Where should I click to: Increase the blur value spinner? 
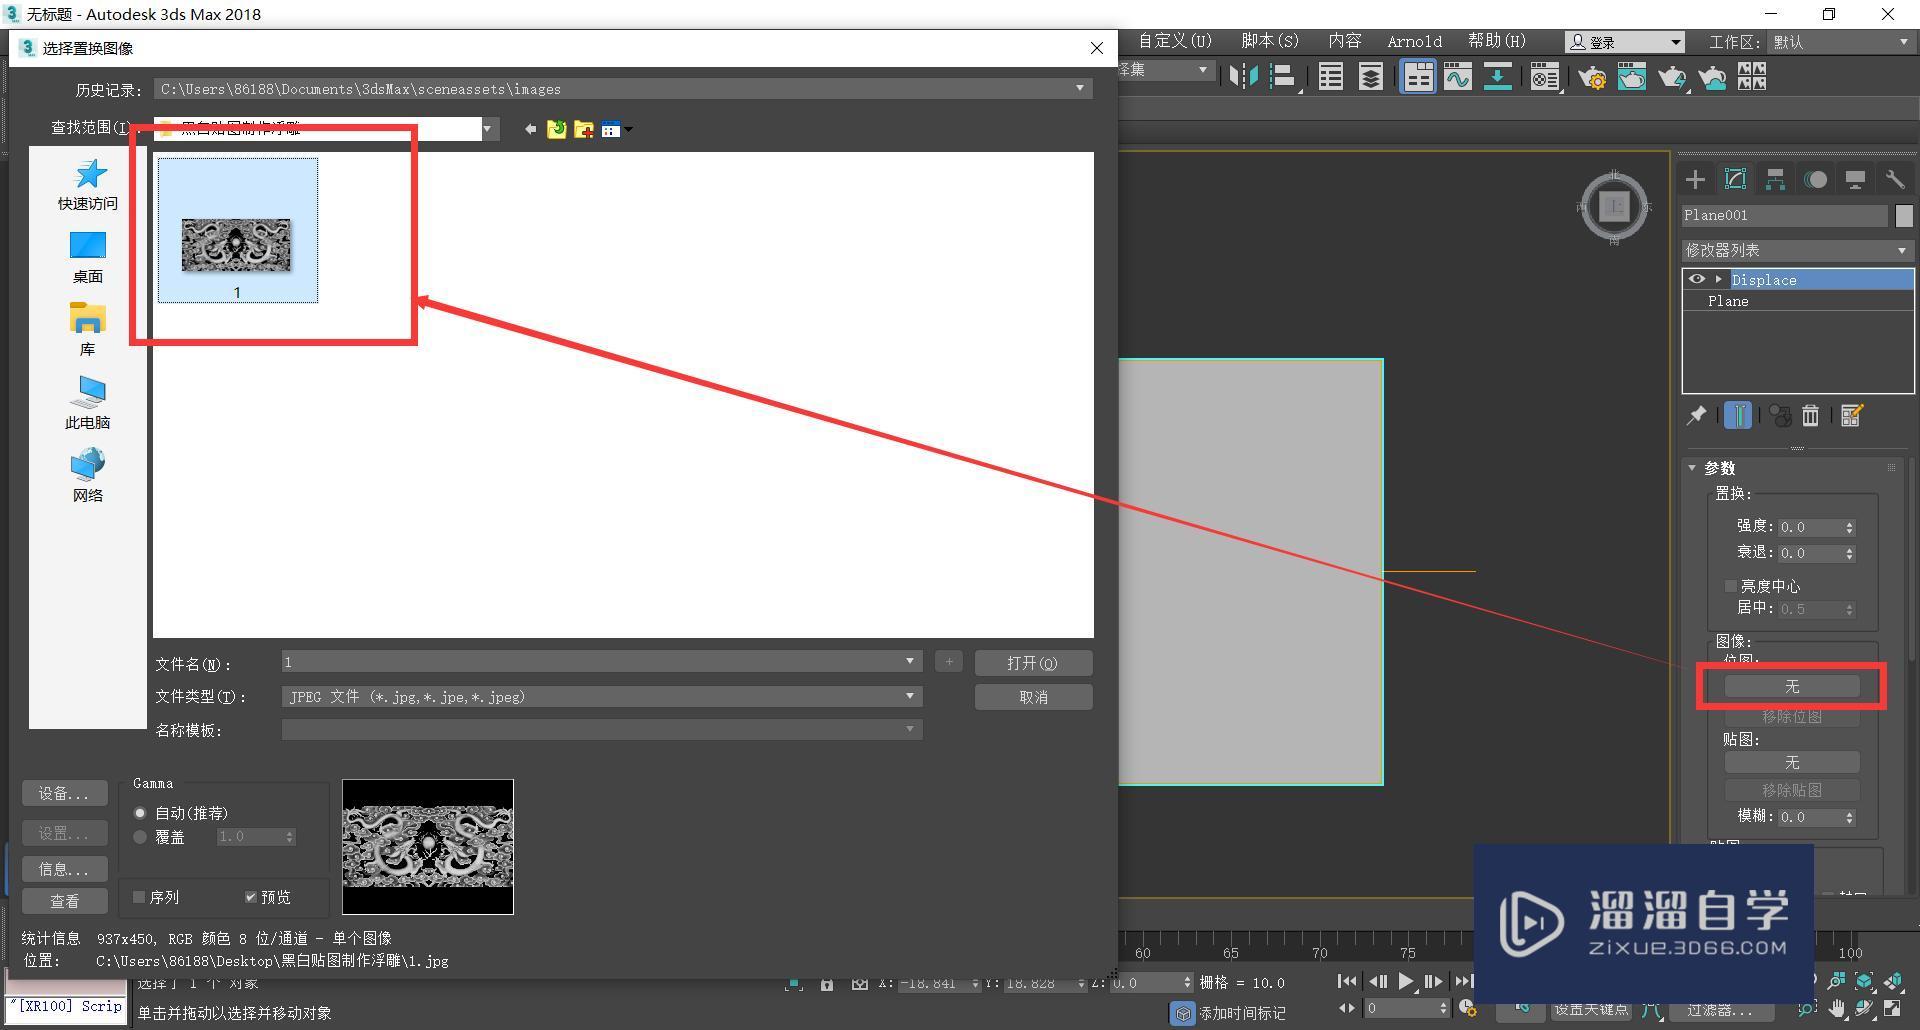click(x=1849, y=813)
